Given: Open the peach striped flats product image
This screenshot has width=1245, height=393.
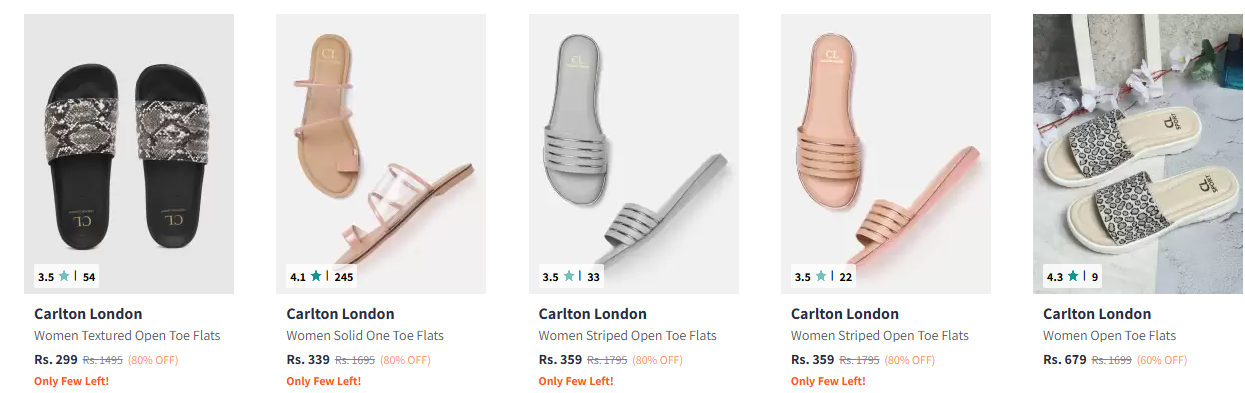Looking at the screenshot, I should click(886, 154).
